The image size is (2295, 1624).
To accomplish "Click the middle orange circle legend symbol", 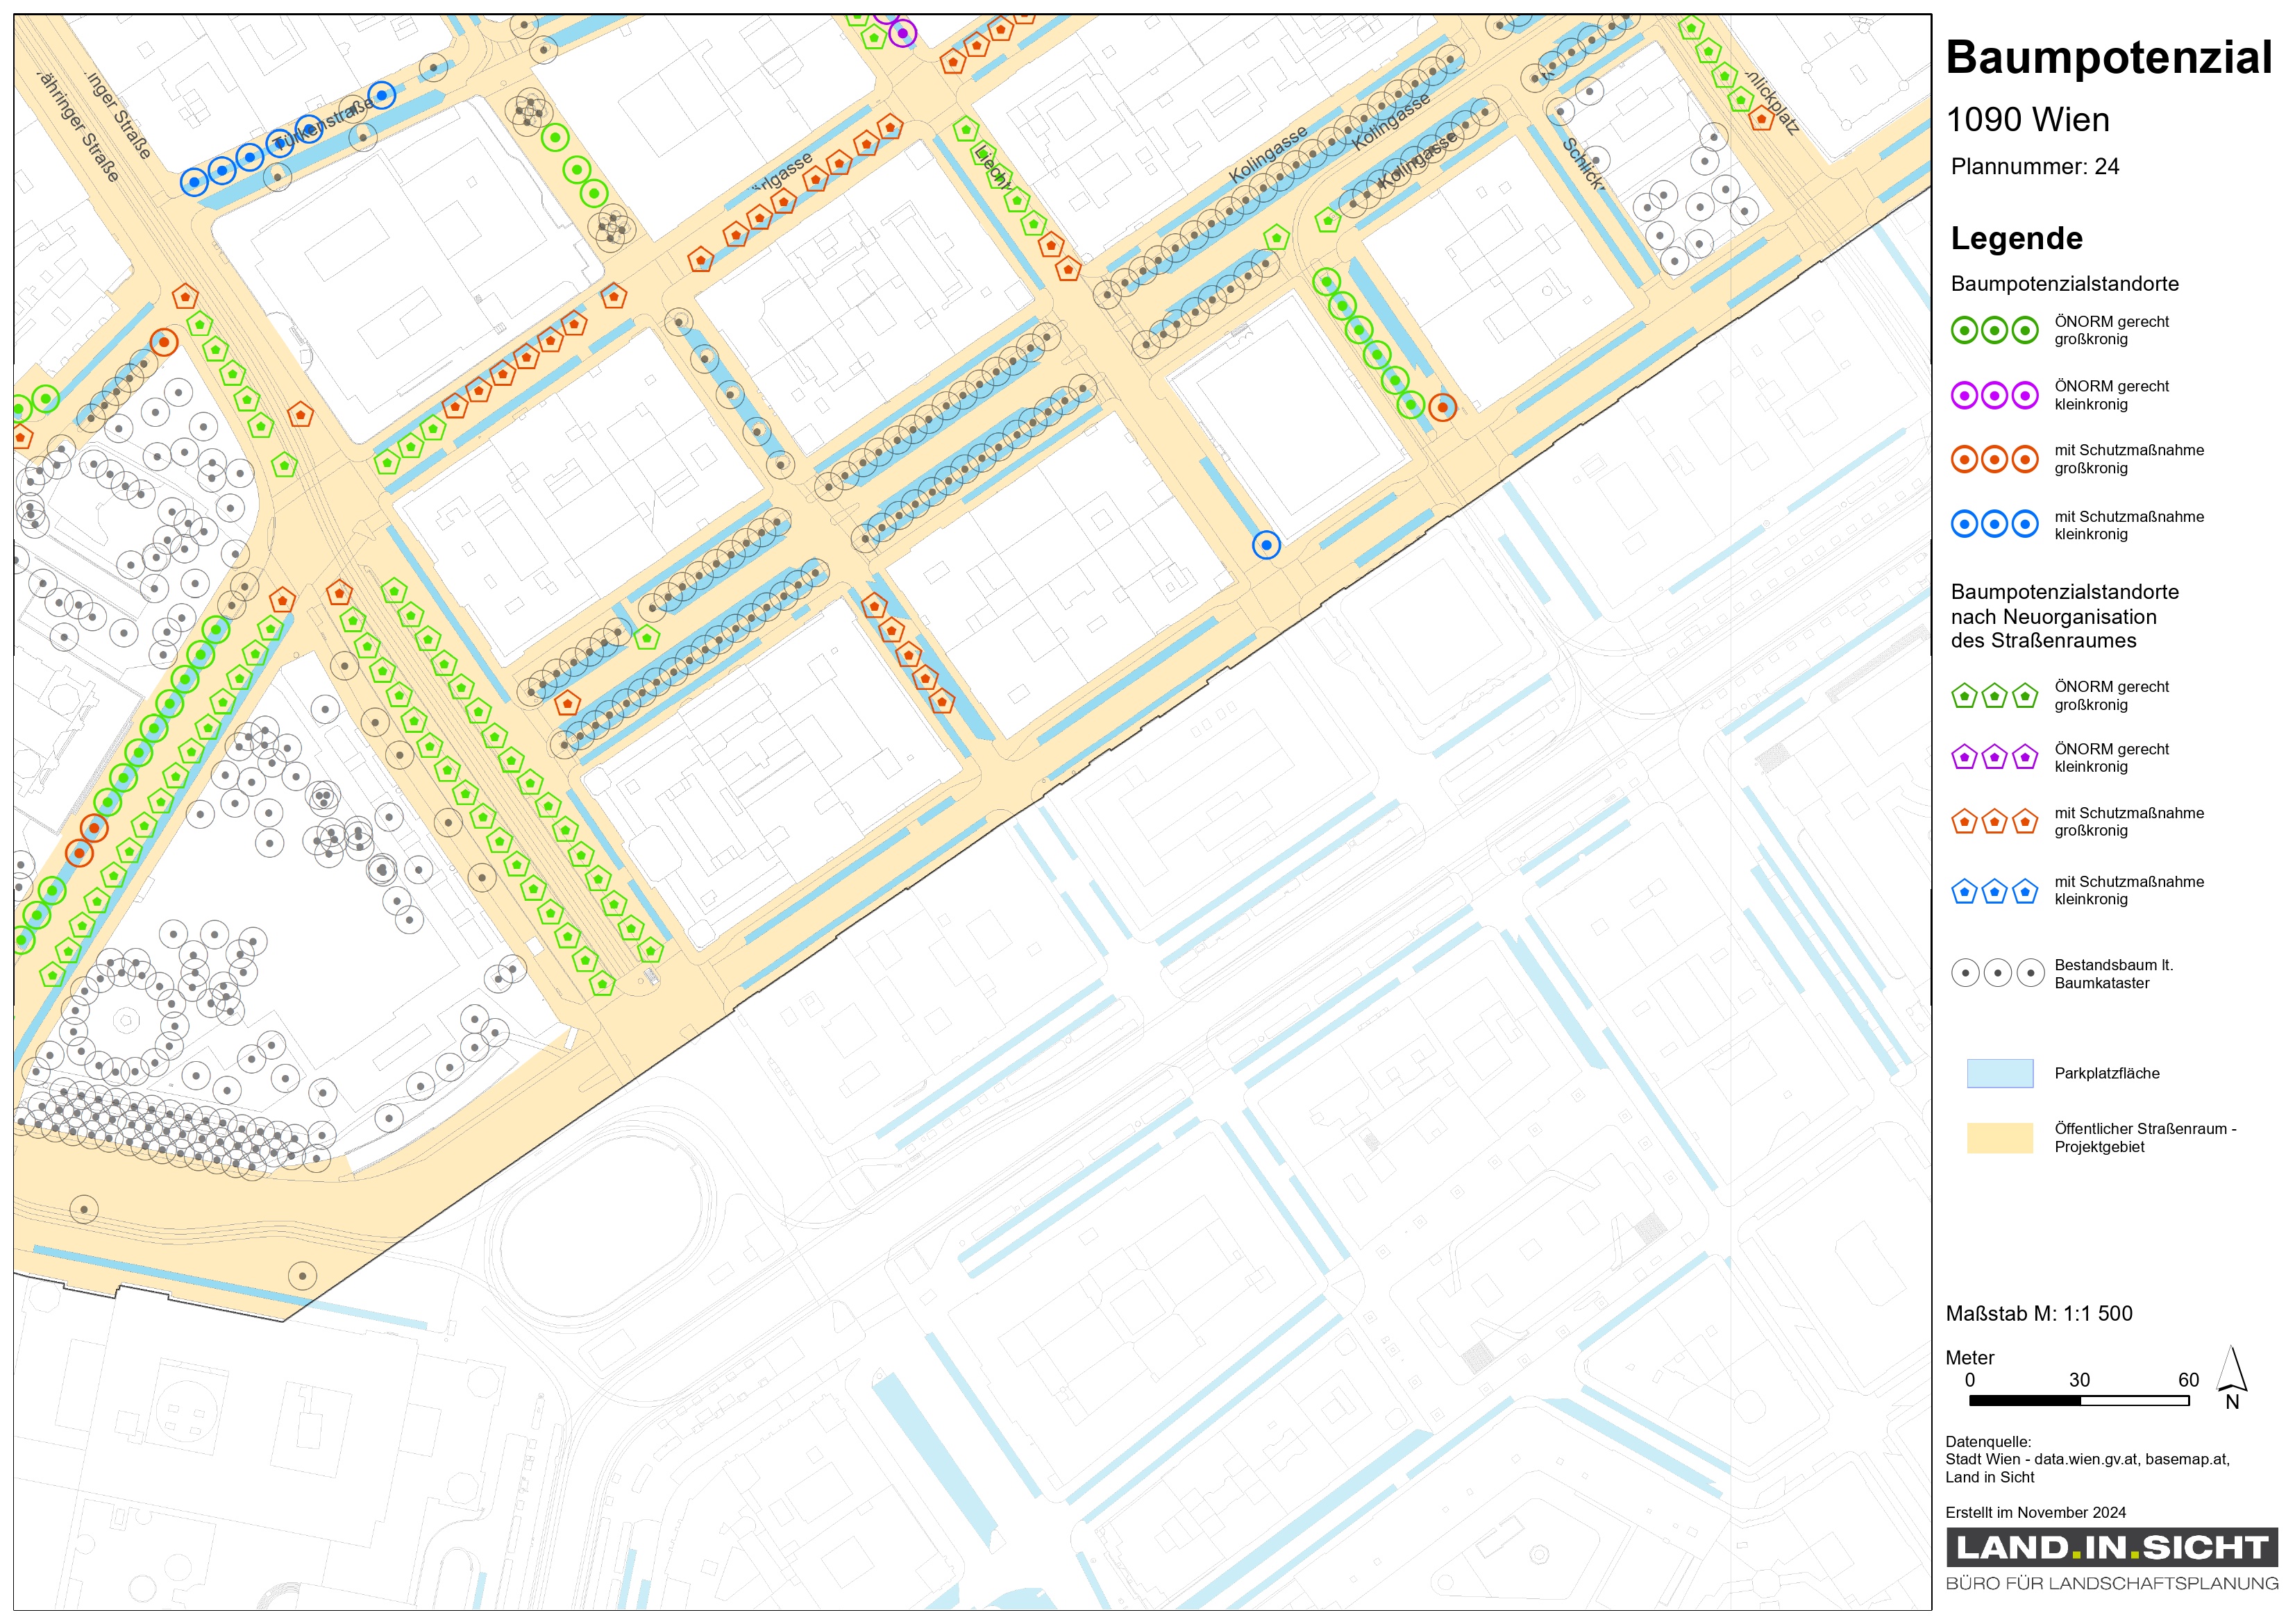I will [x=1994, y=459].
